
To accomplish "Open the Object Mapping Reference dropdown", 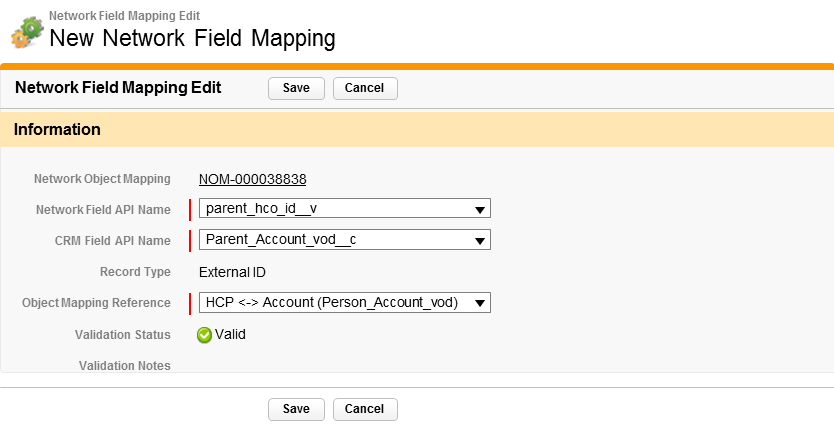I will click(x=344, y=303).
